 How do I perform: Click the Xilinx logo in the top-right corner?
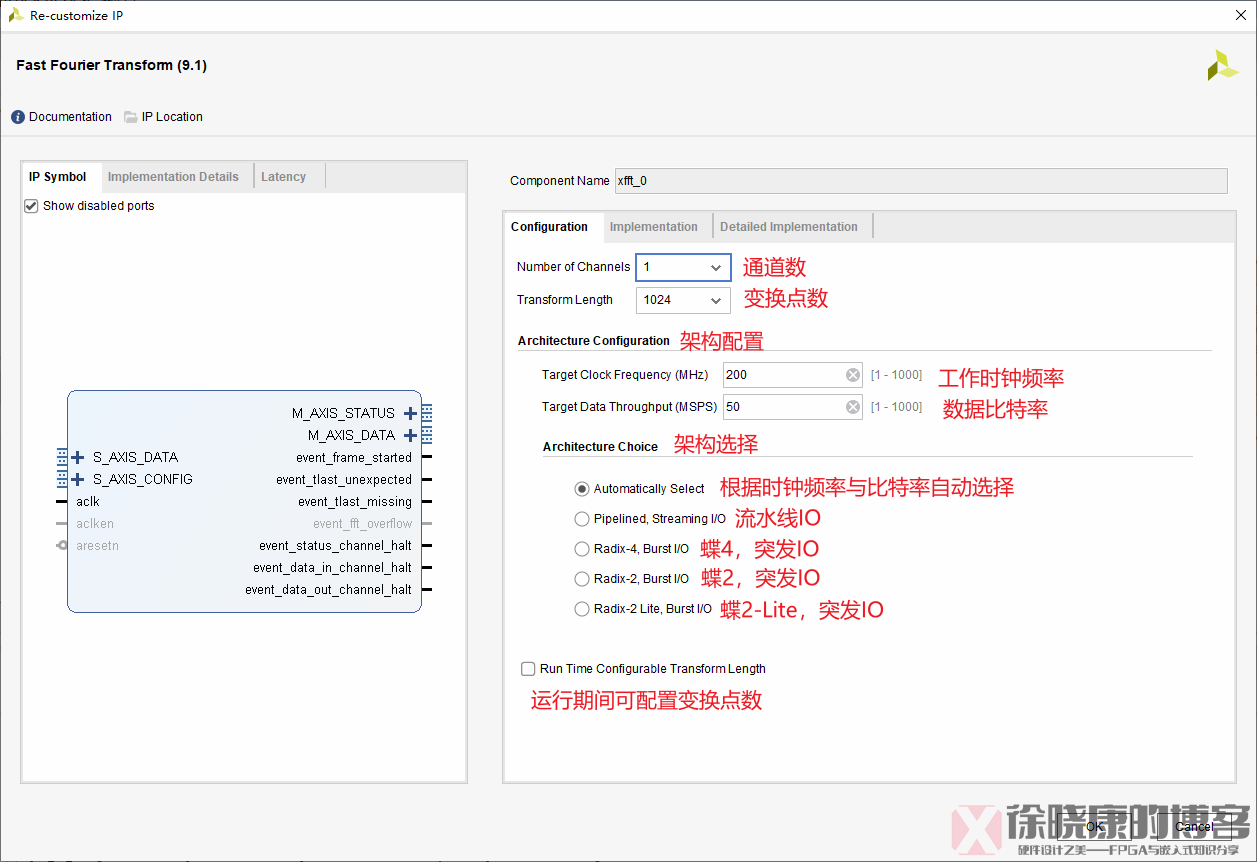tap(1221, 65)
